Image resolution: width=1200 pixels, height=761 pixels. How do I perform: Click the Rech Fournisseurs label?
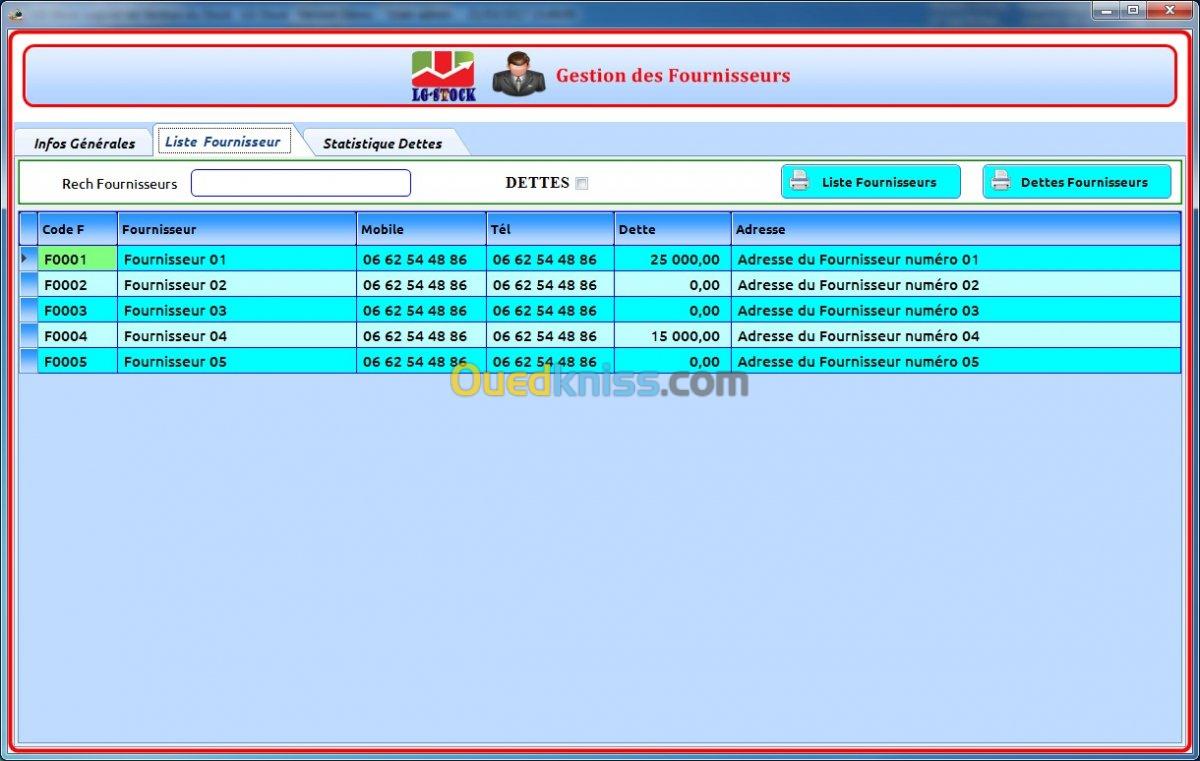click(x=120, y=184)
